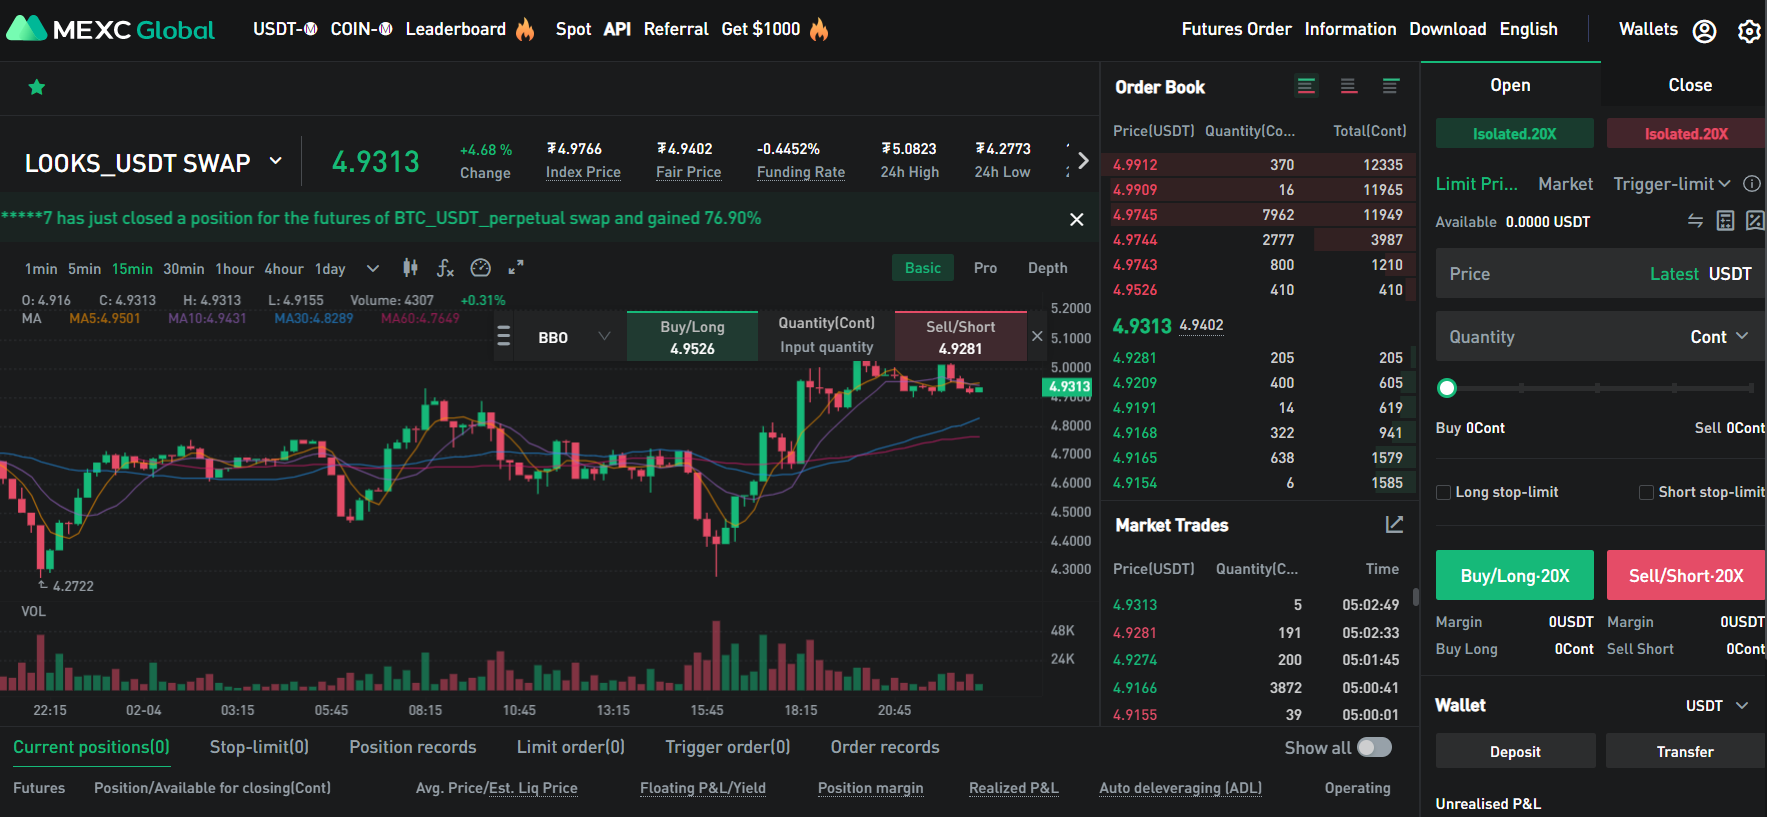The width and height of the screenshot is (1767, 817).
Task: Click the Buy/Long-20X button
Action: 1515,575
